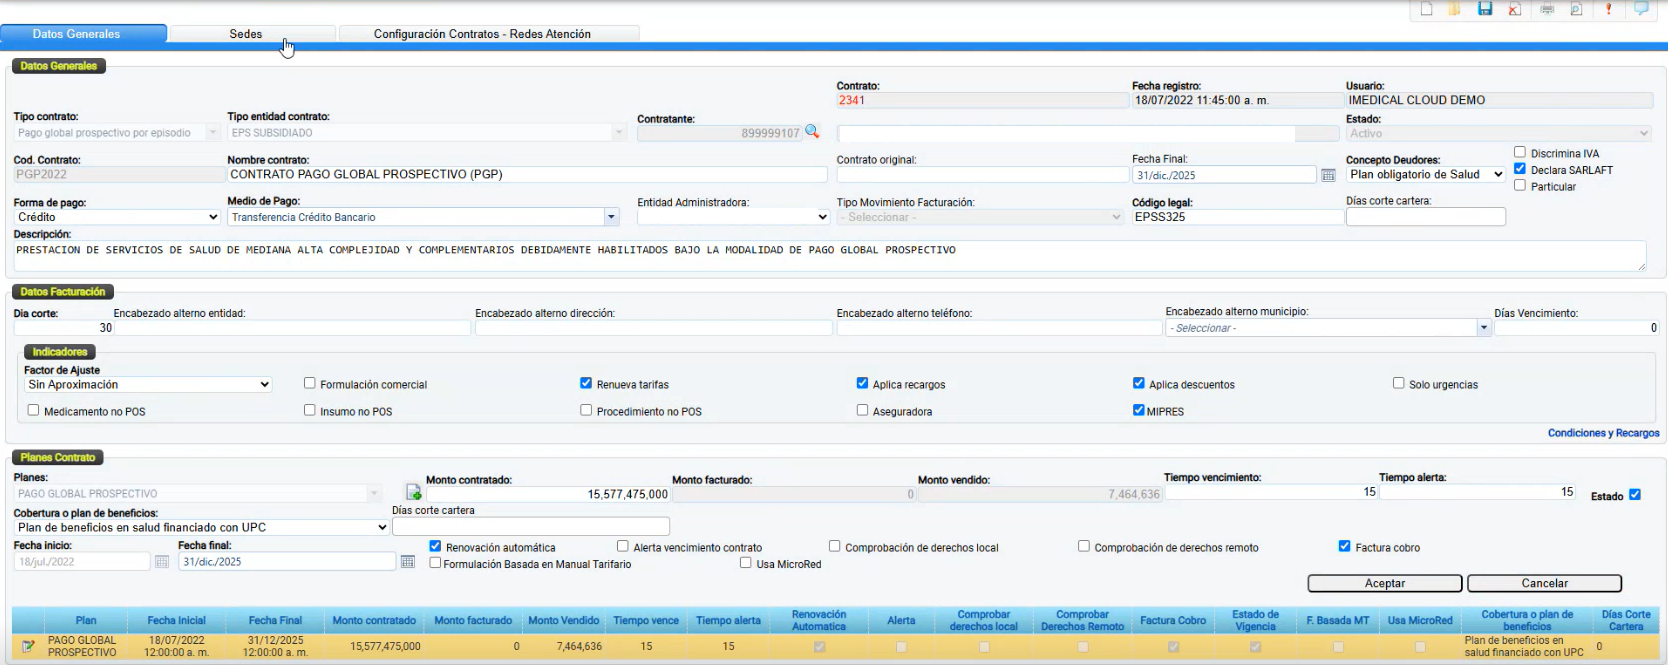The image size is (1668, 665).
Task: Open Condiciones y Recargos link
Action: 1603,433
